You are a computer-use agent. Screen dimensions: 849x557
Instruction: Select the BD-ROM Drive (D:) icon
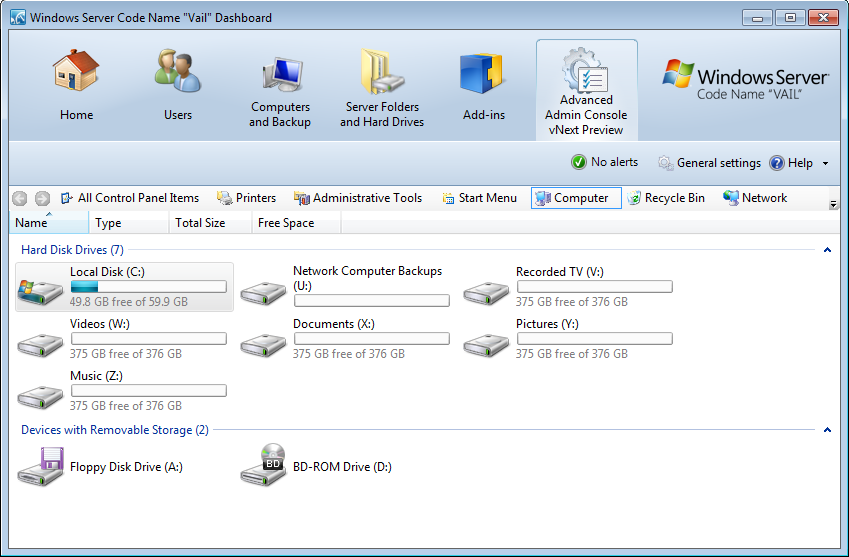[263, 464]
